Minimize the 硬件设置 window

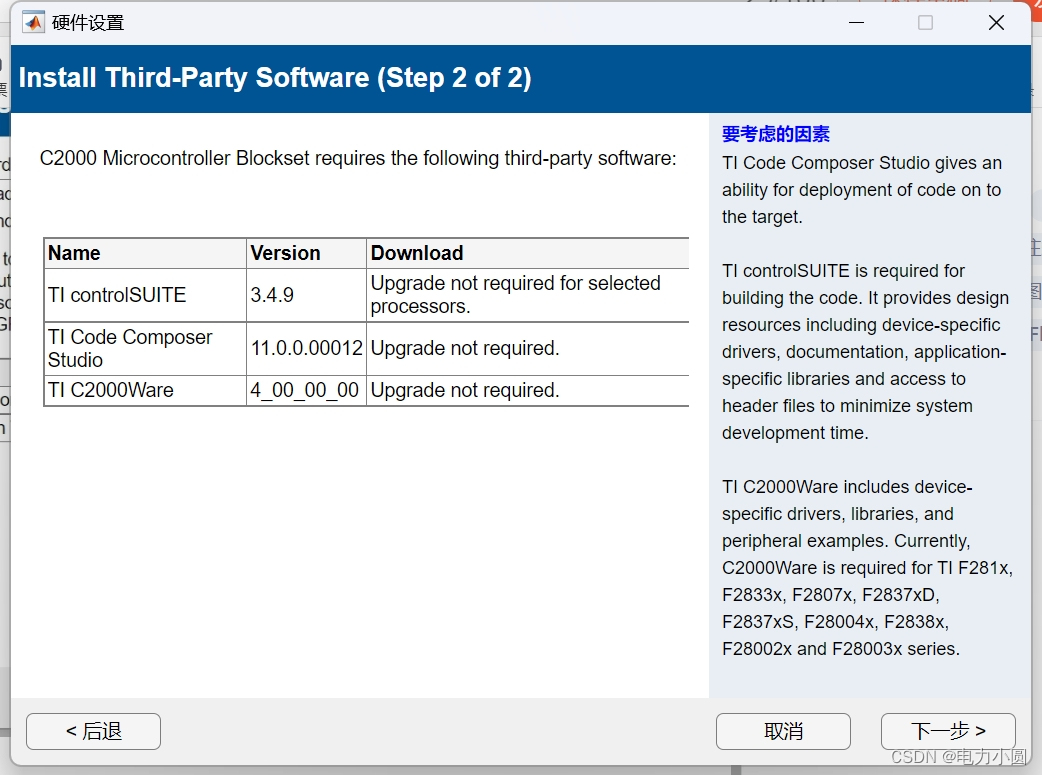pyautogui.click(x=857, y=23)
